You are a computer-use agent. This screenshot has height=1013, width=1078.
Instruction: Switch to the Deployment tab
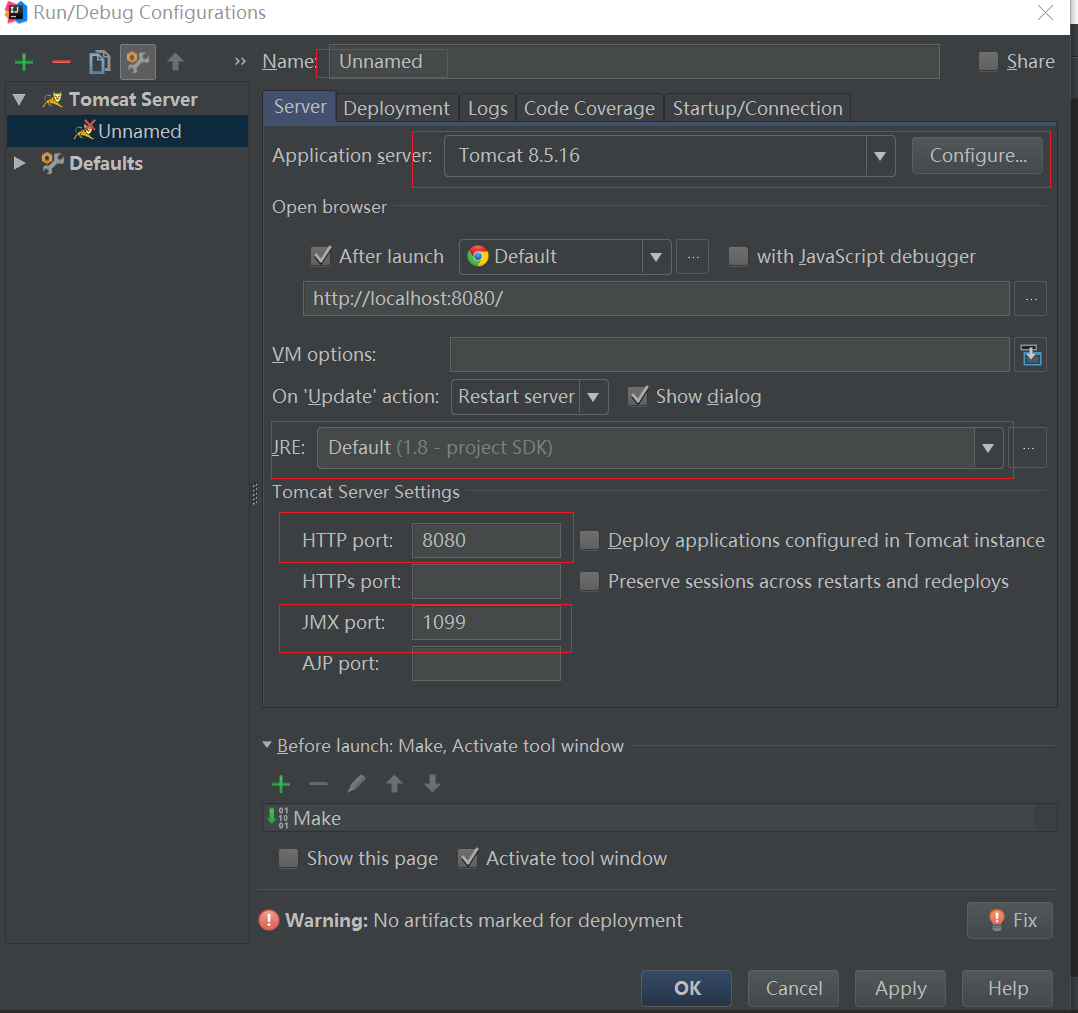click(x=397, y=109)
